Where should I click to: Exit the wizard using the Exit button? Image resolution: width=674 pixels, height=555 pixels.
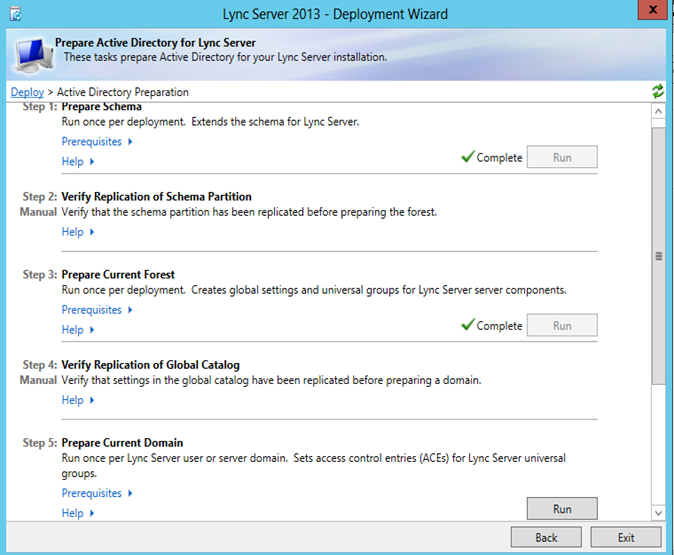click(625, 537)
